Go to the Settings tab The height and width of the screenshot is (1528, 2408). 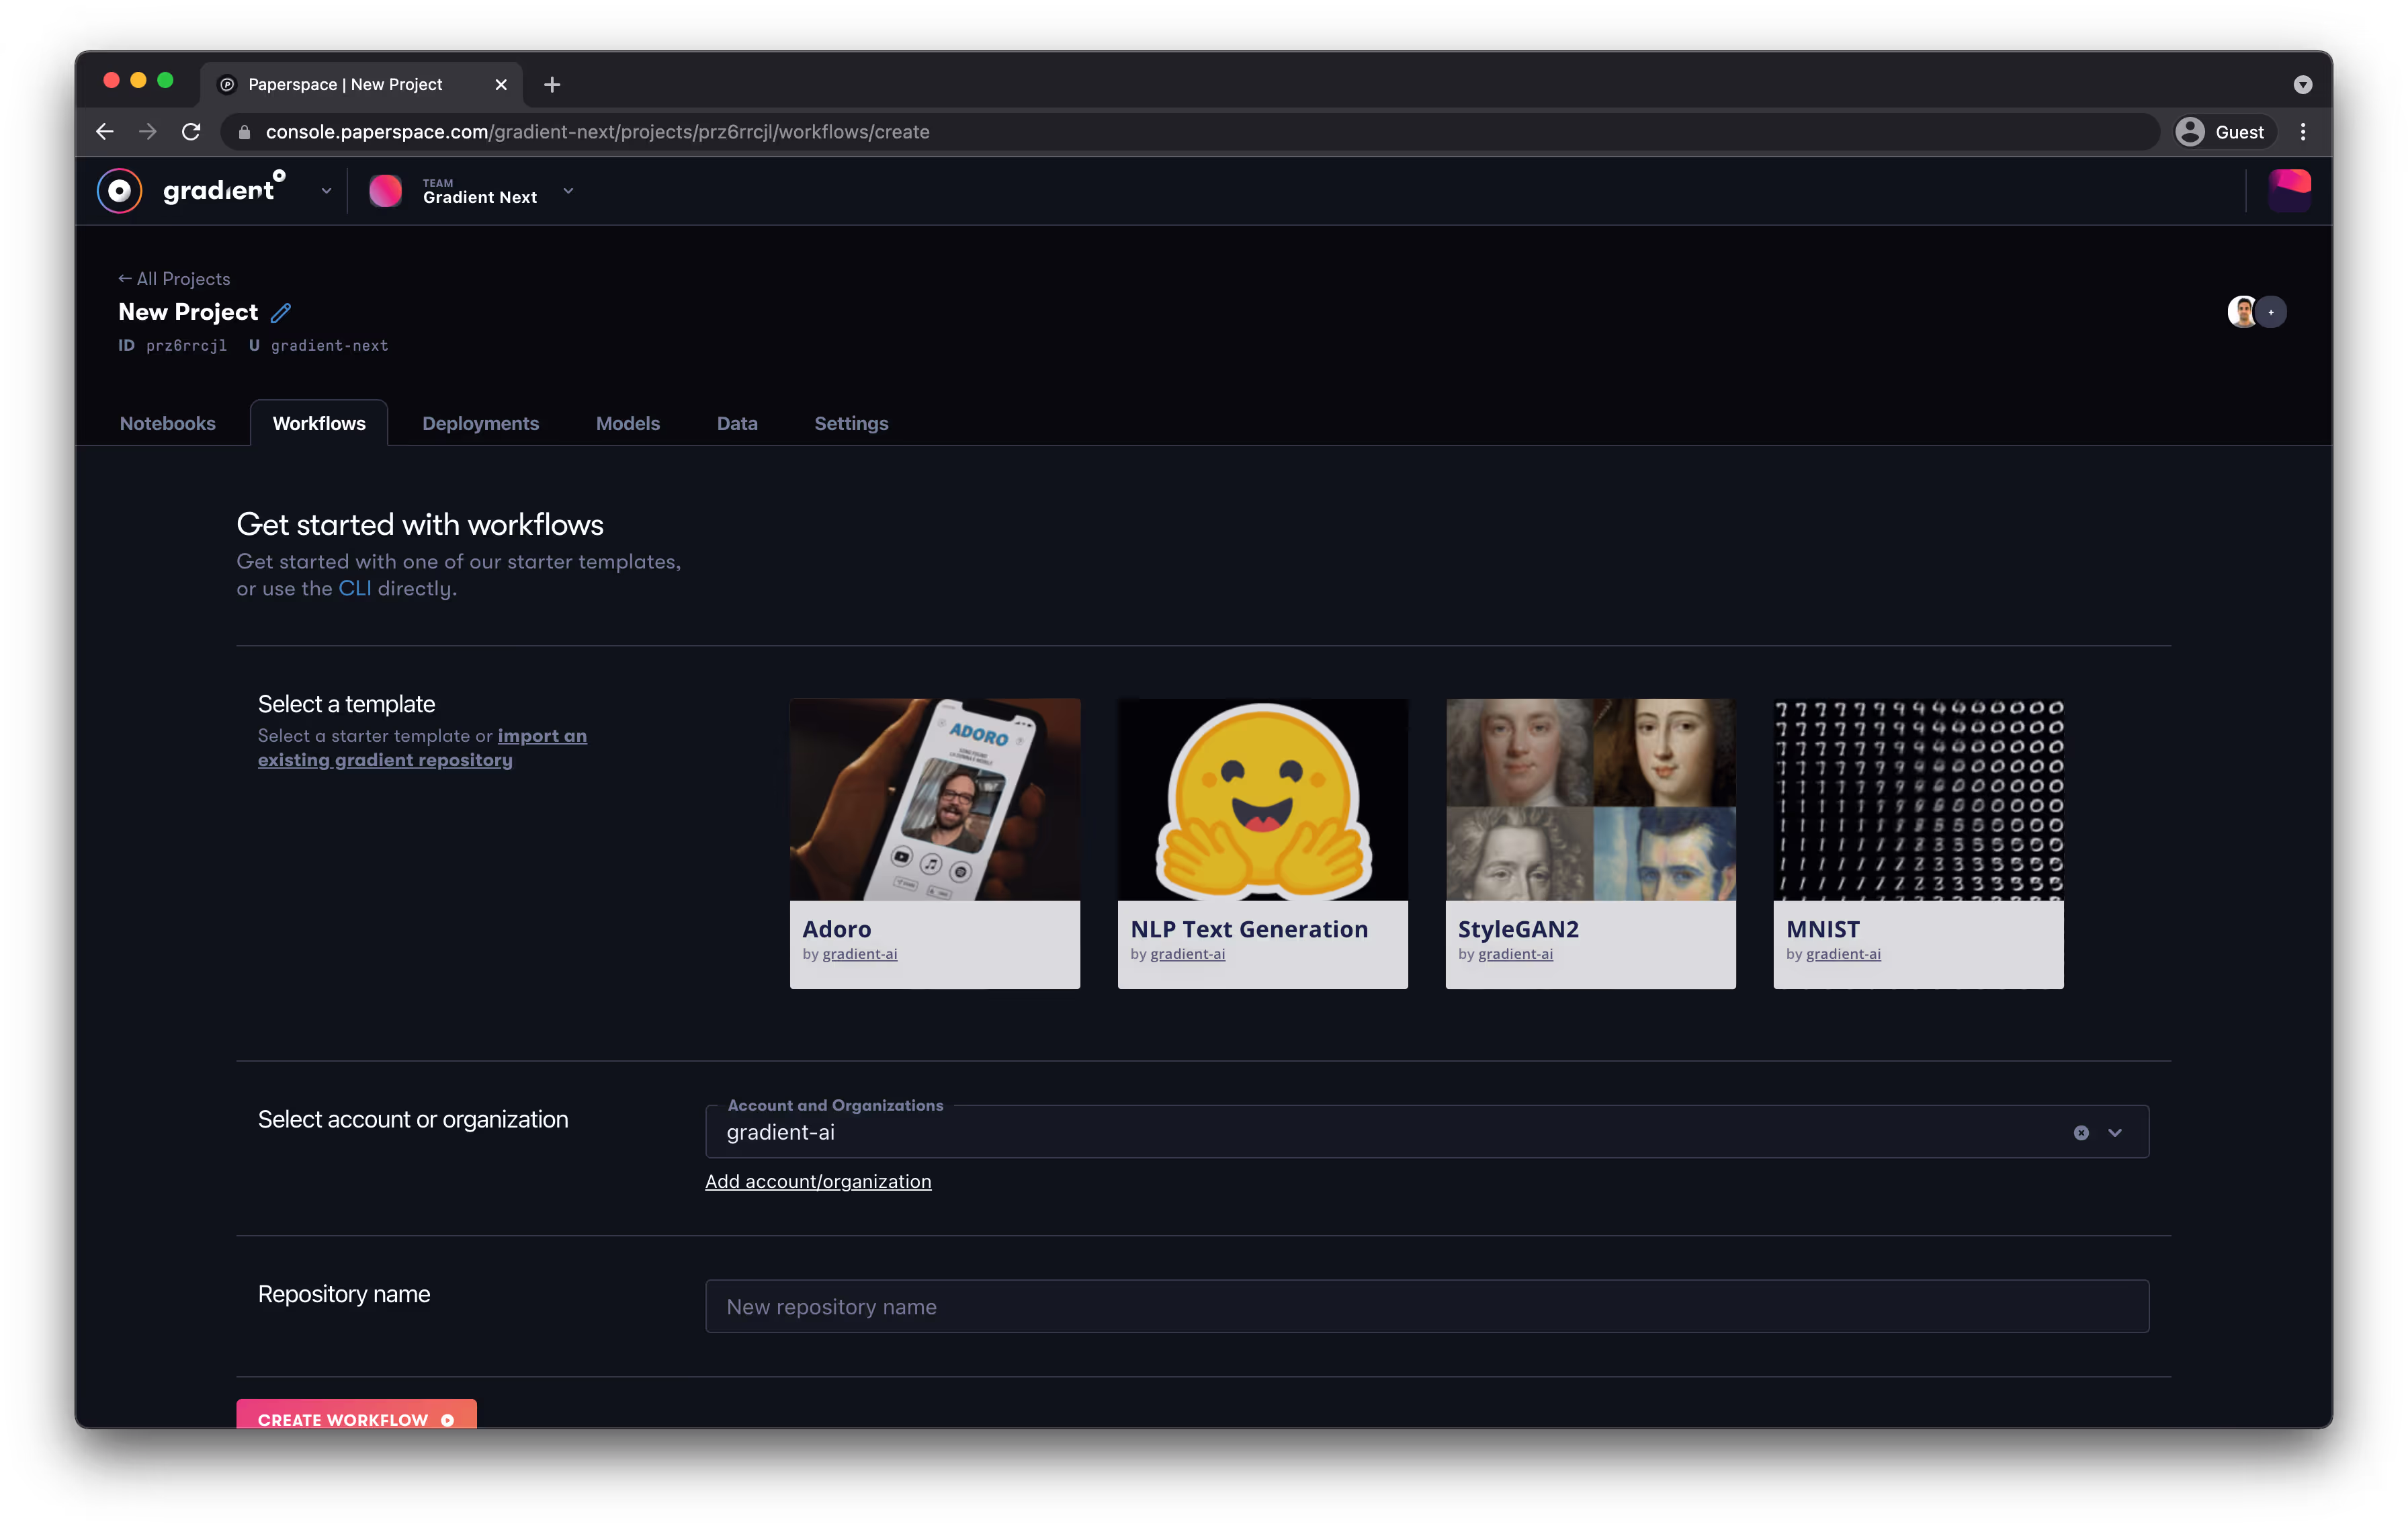[851, 423]
